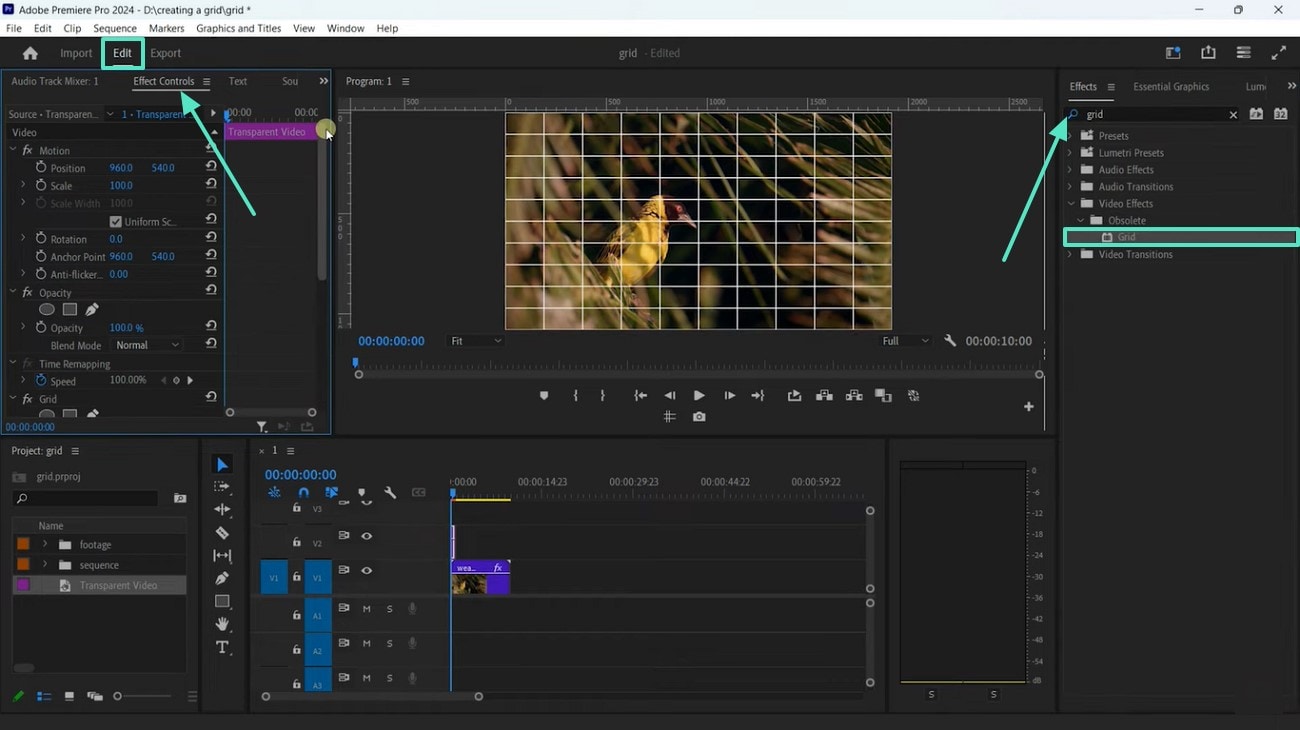Mute audio track A1

pos(367,609)
